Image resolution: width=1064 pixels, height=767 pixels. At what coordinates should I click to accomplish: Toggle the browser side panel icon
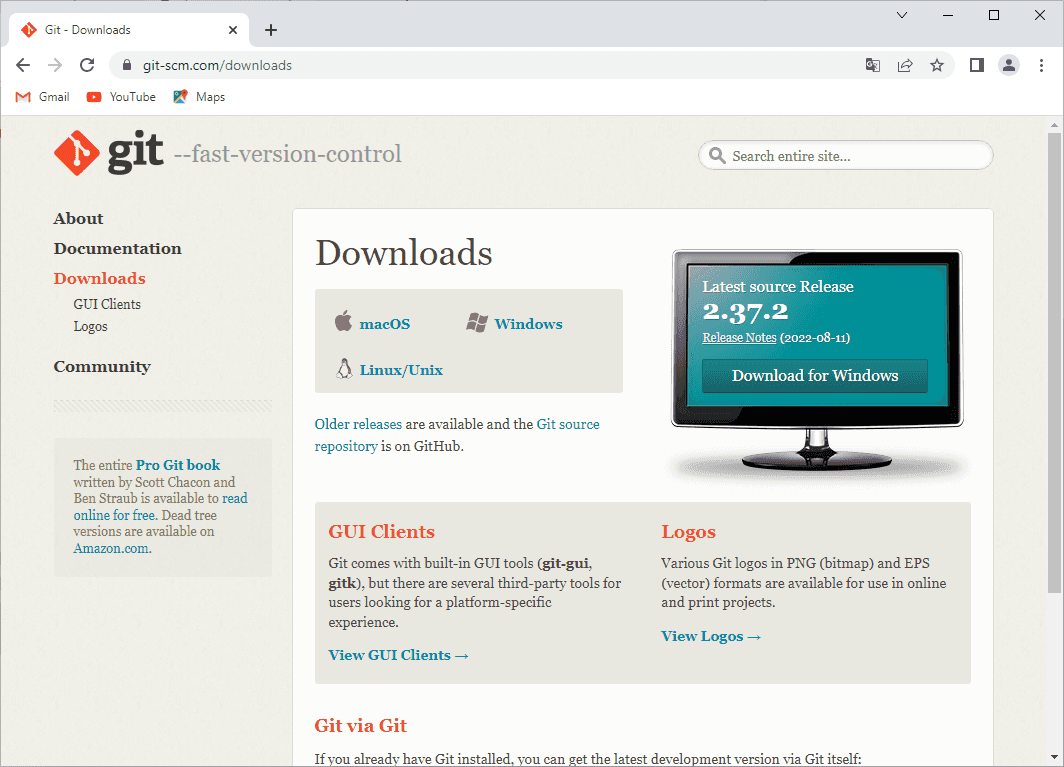(x=976, y=65)
